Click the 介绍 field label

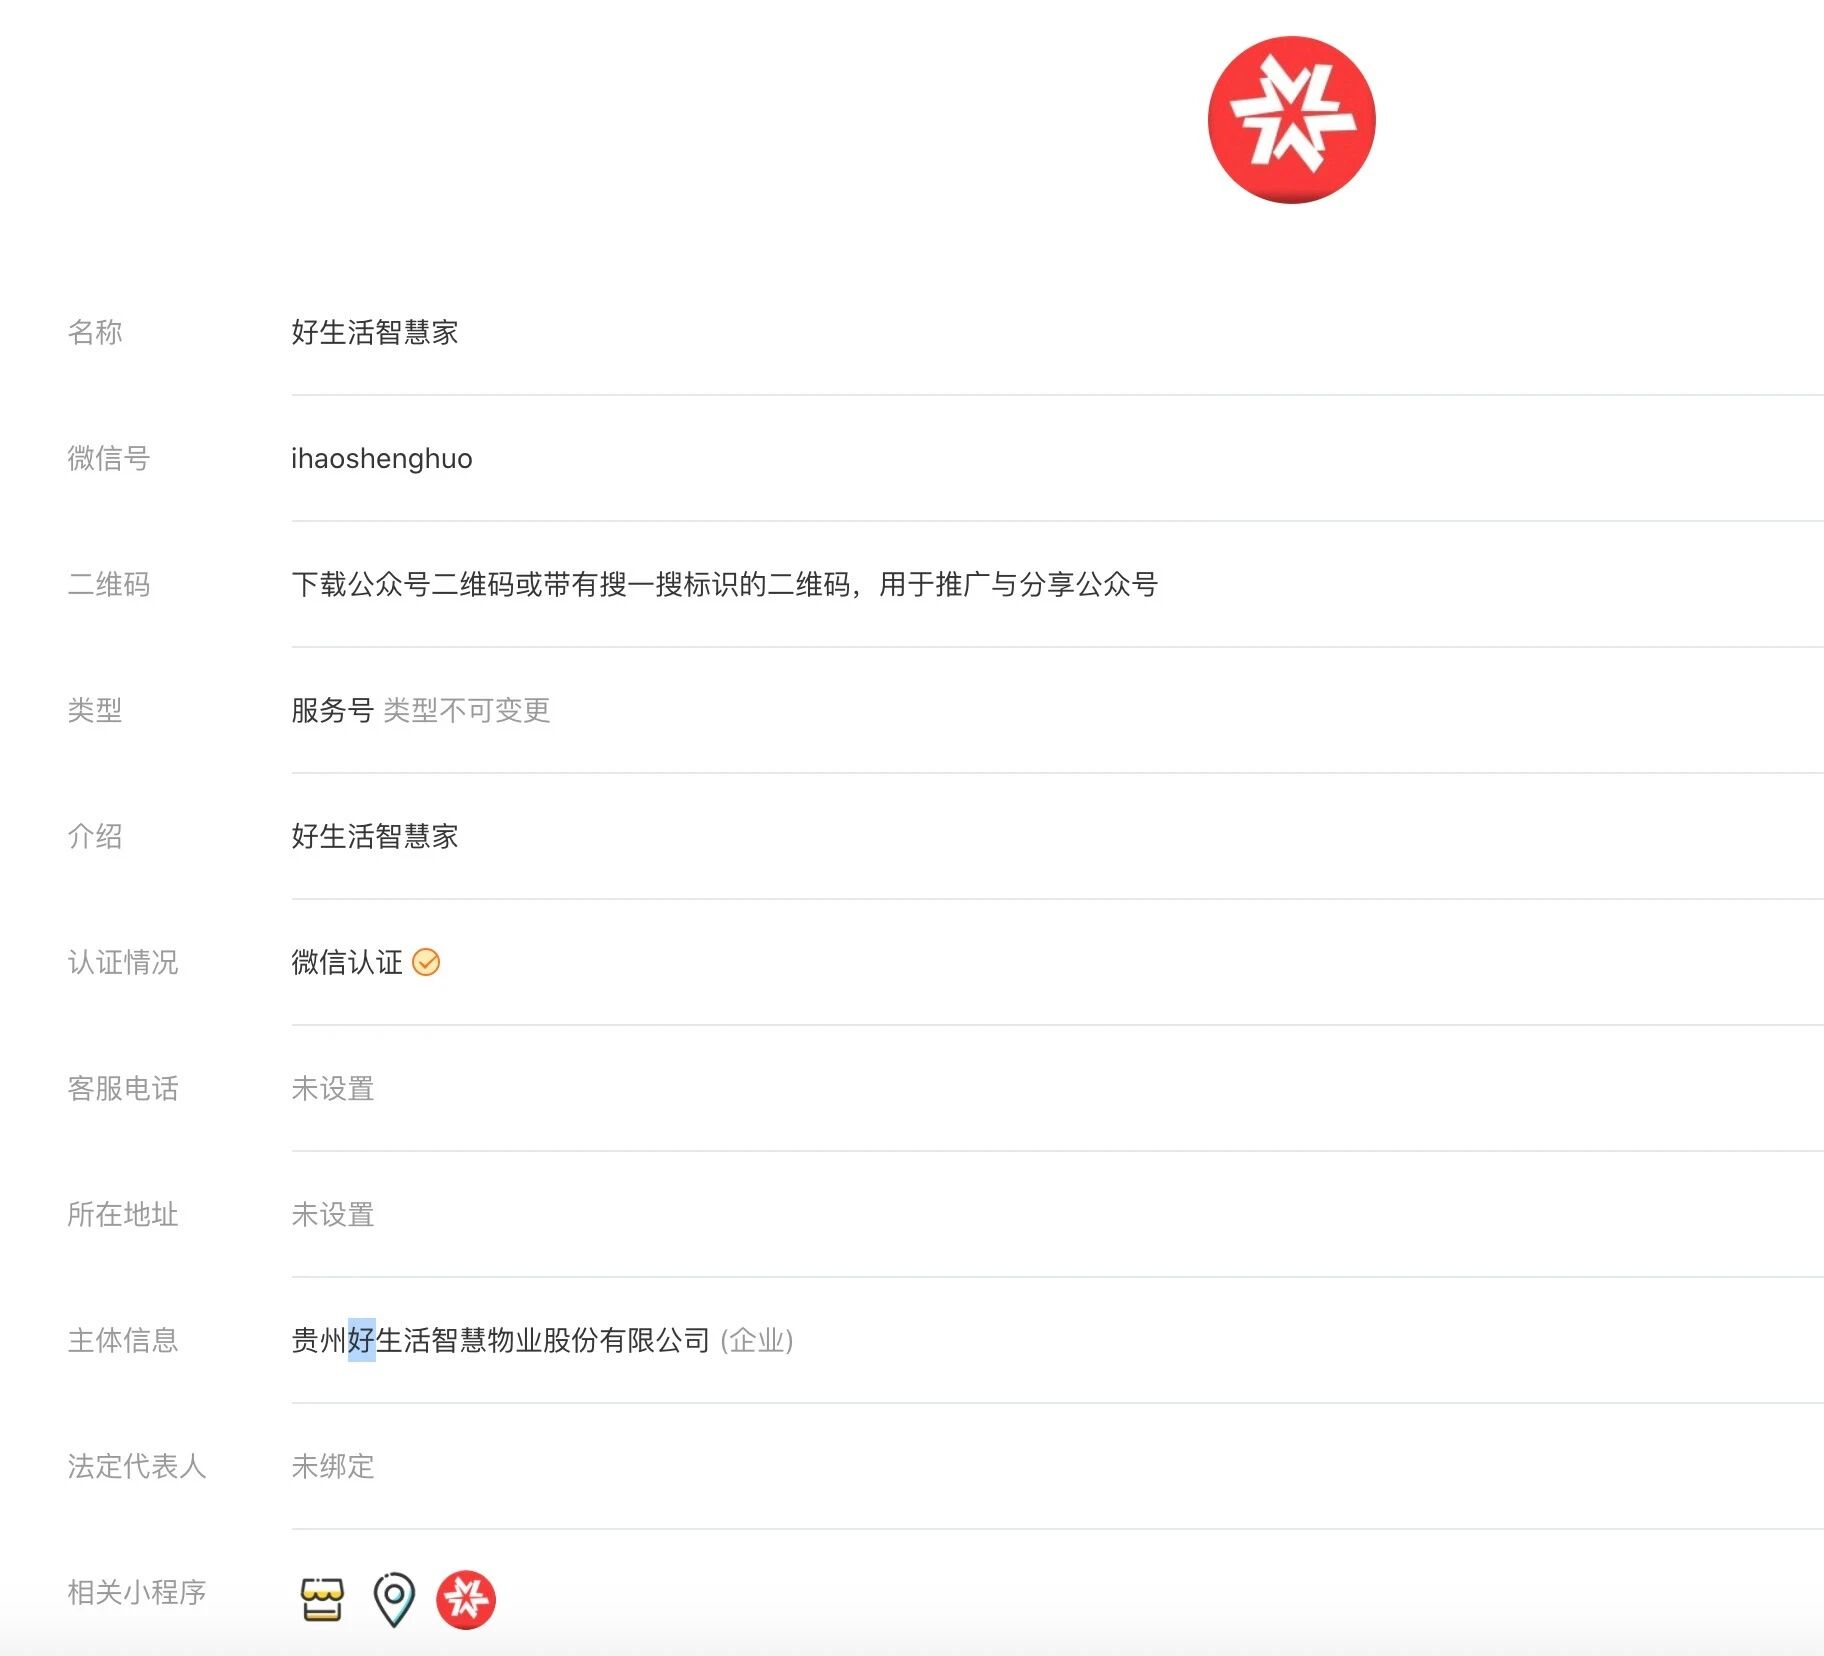95,836
